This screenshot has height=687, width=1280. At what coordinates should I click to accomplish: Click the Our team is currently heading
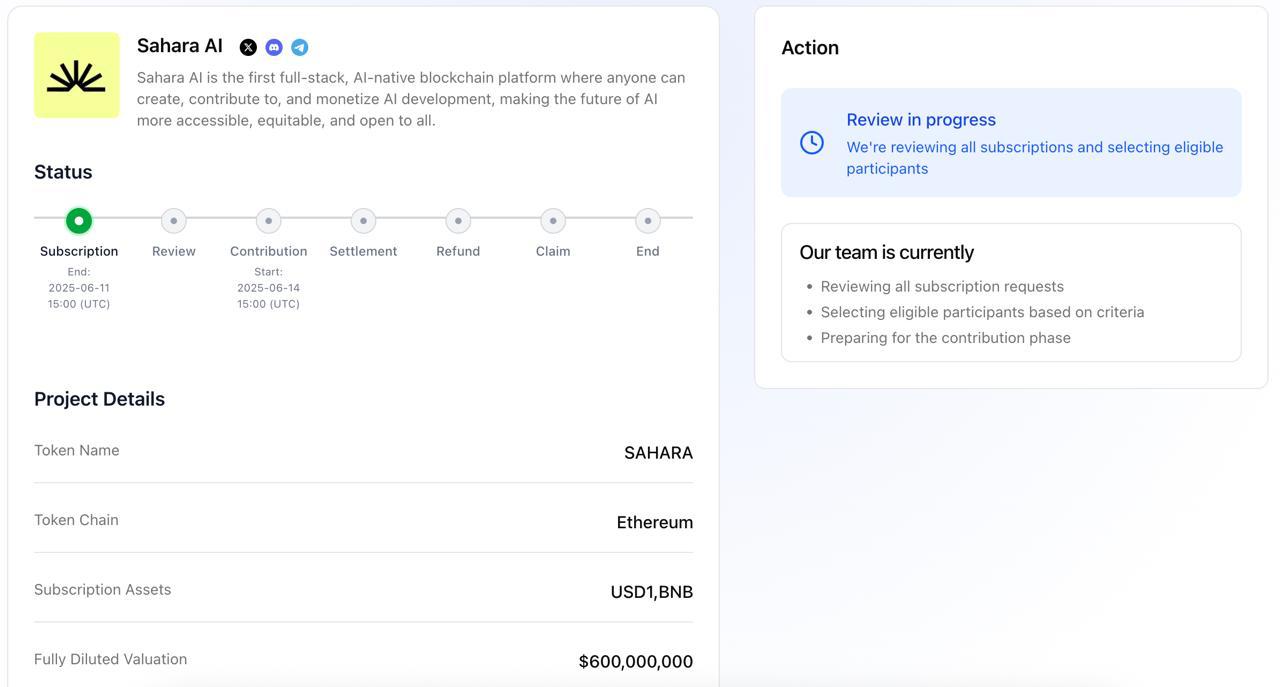coord(887,252)
